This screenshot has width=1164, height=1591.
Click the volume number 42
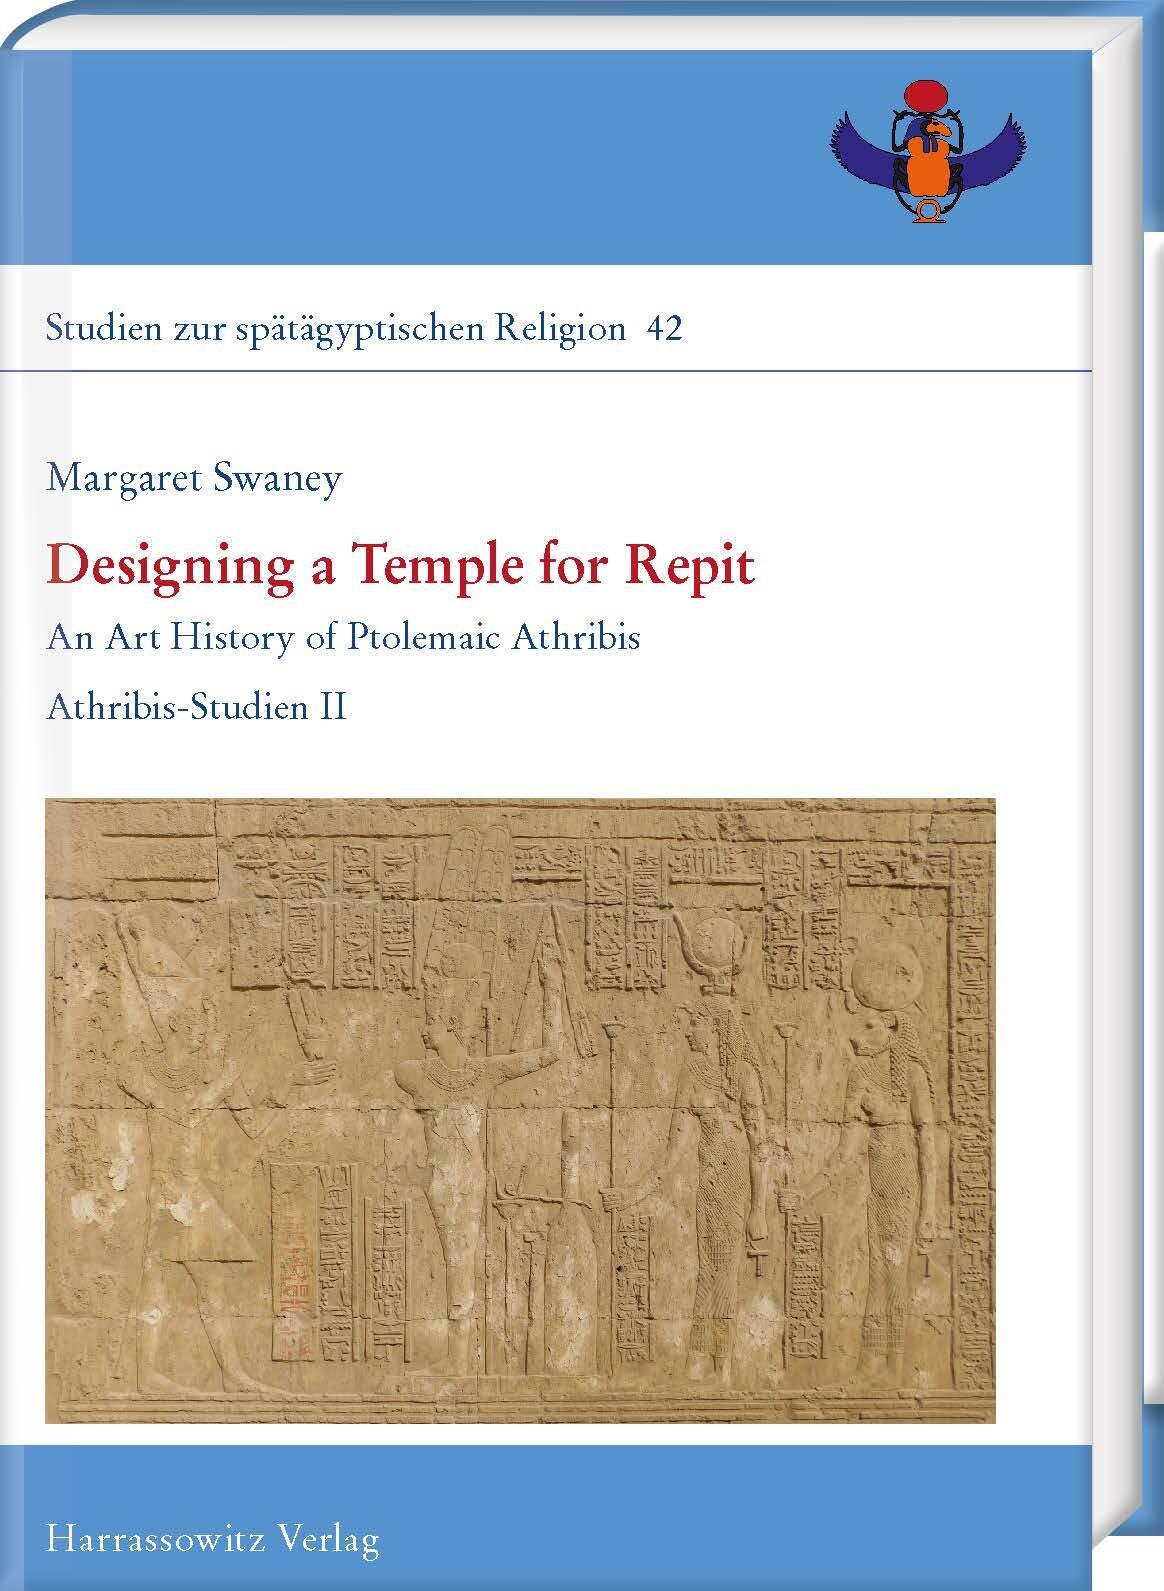pyautogui.click(x=665, y=329)
